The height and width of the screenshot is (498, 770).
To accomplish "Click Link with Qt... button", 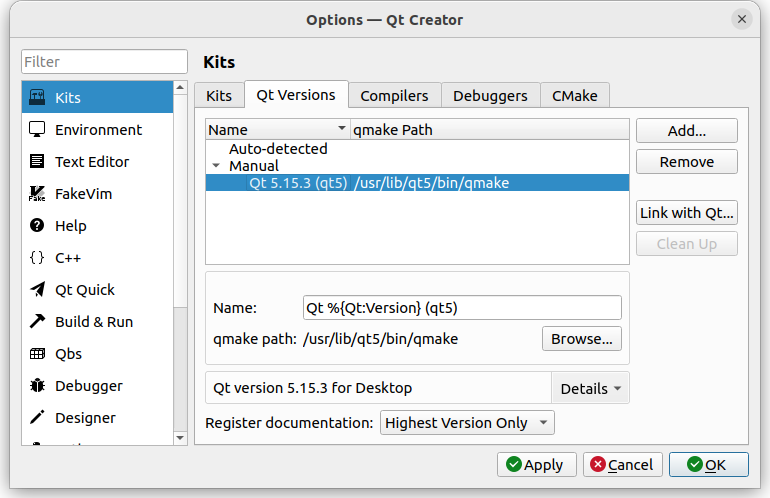I will (687, 213).
